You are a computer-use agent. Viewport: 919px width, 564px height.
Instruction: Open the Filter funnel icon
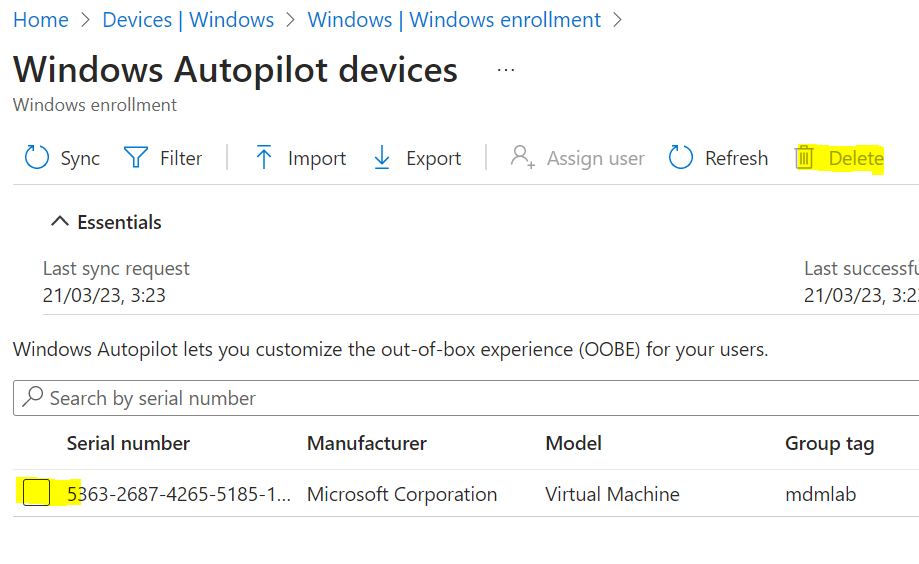point(136,158)
